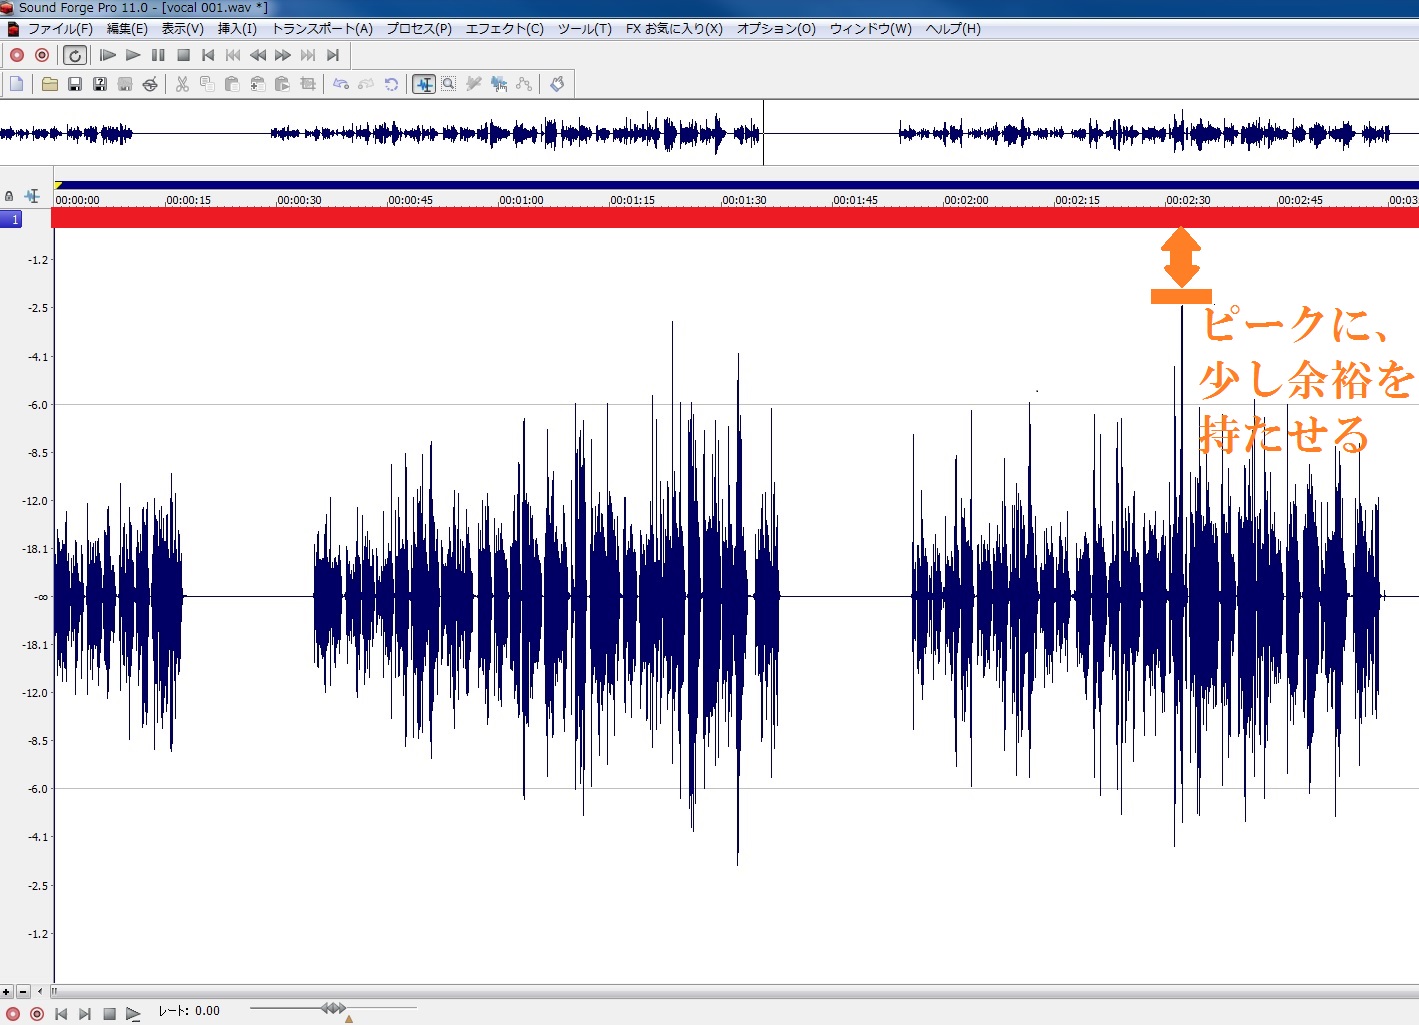Click the horizontal scrollbar left arrow
The width and height of the screenshot is (1419, 1025).
(40, 992)
